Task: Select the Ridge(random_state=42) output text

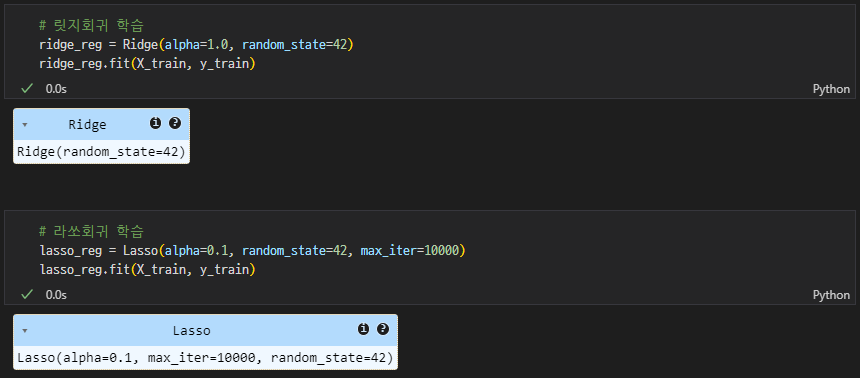Action: [x=101, y=152]
